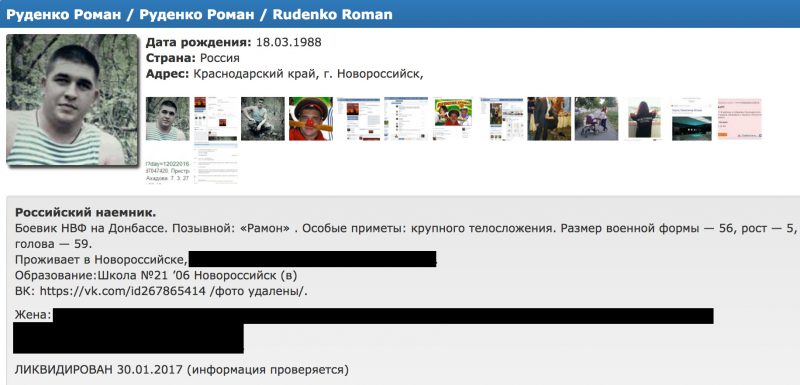800x385 pixels.
Task: Open the pink text screenshot thumbnail
Action: (x=740, y=119)
